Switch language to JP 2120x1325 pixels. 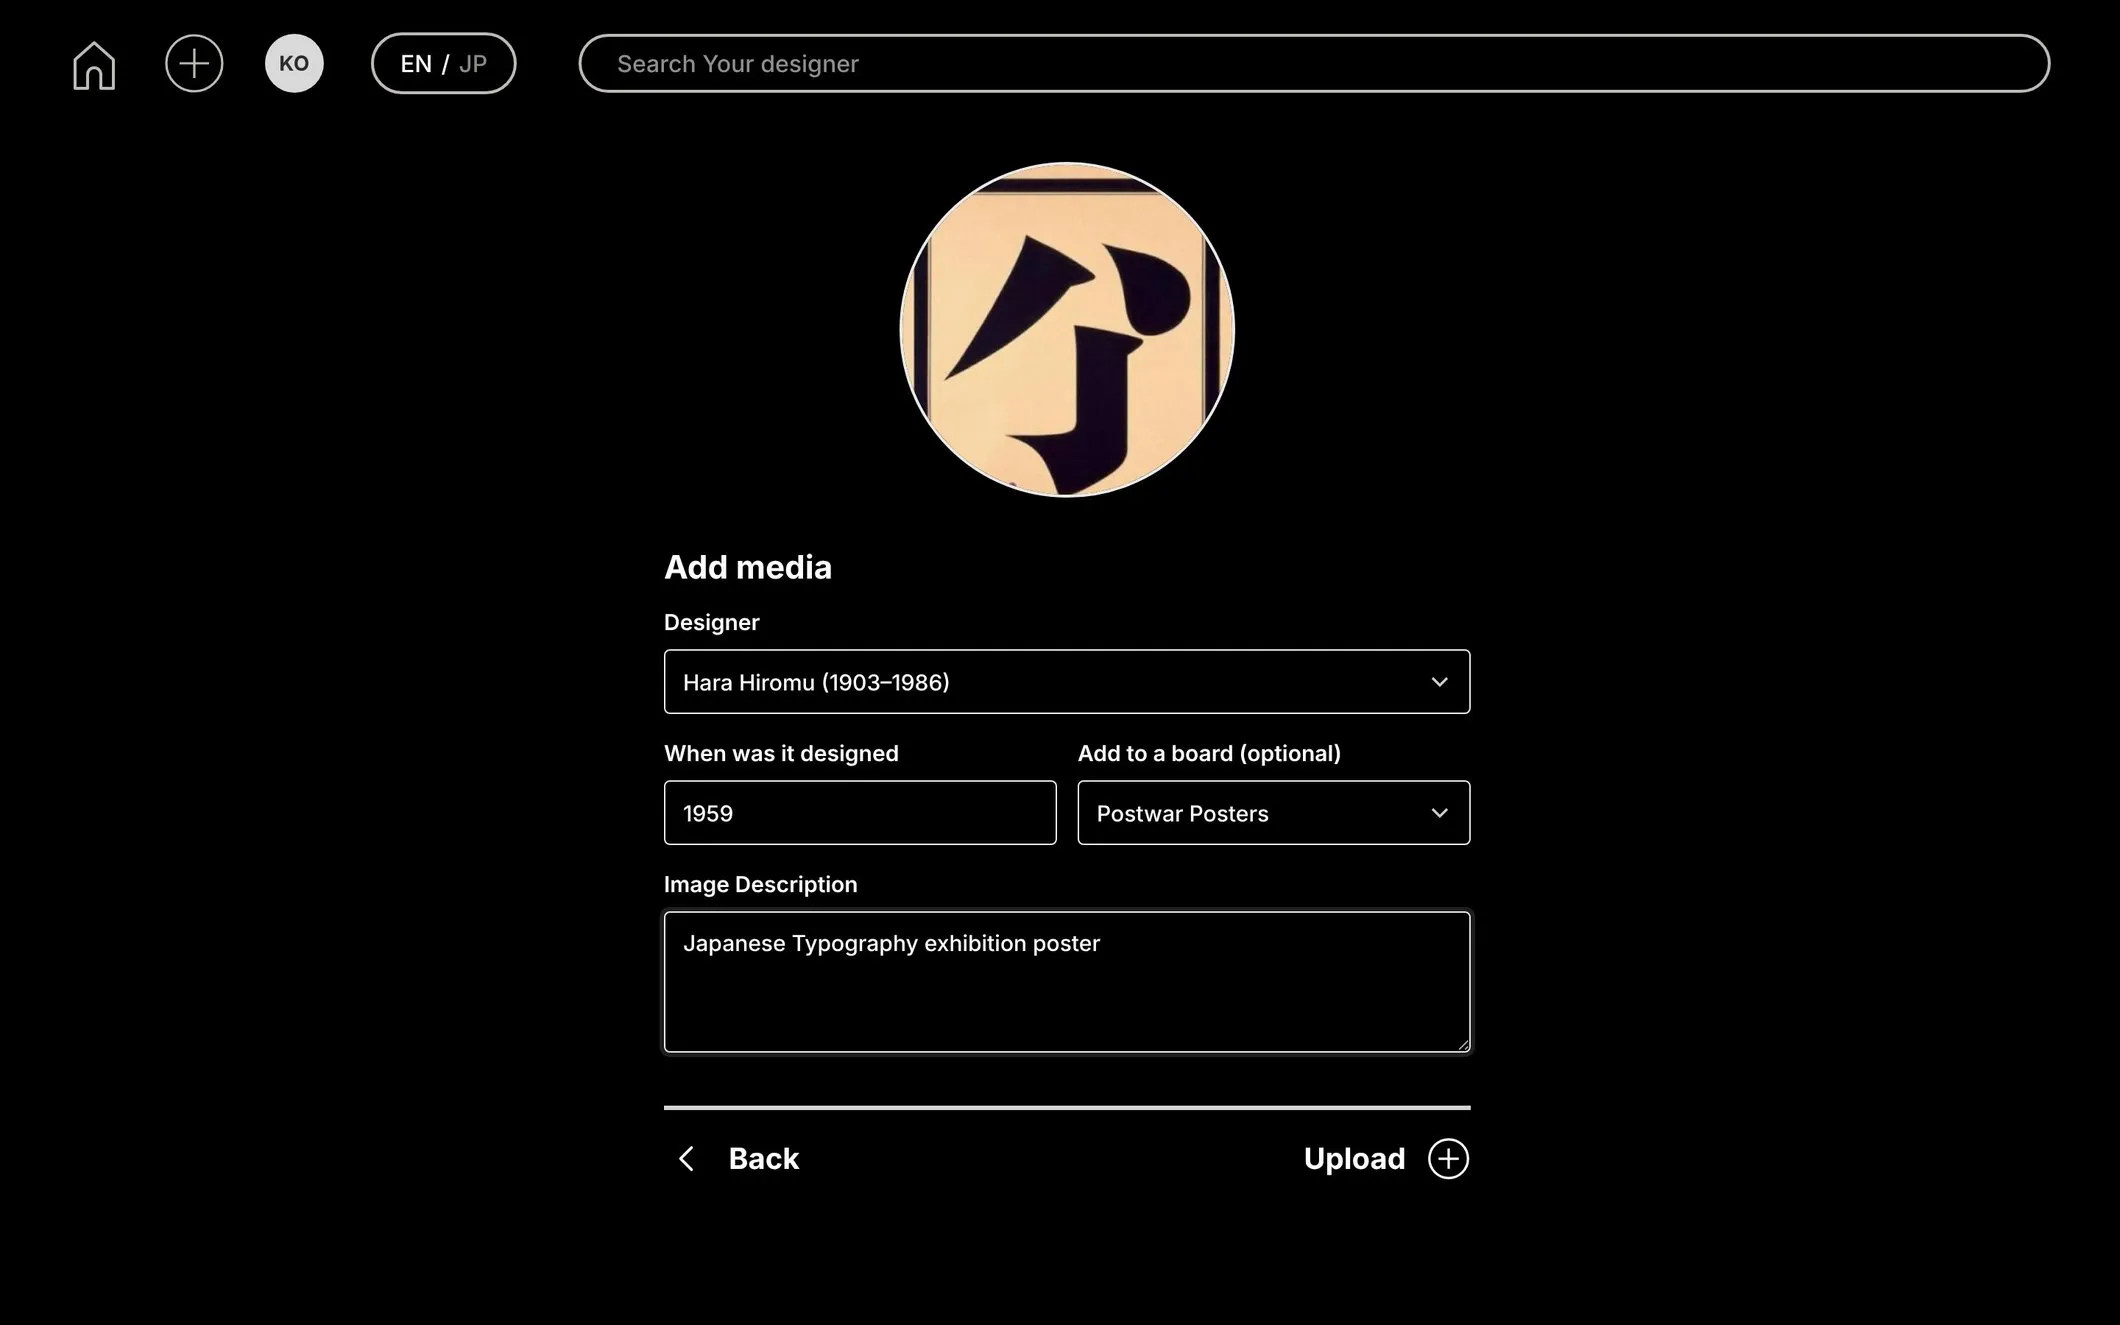[x=473, y=64]
